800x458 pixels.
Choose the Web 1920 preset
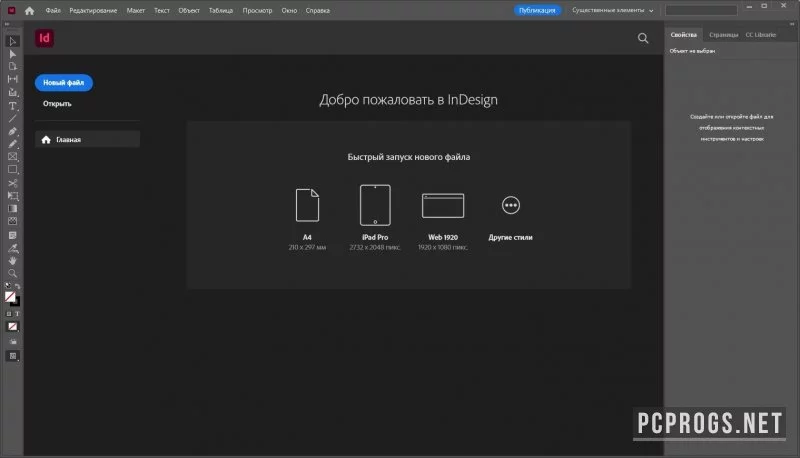coord(443,221)
